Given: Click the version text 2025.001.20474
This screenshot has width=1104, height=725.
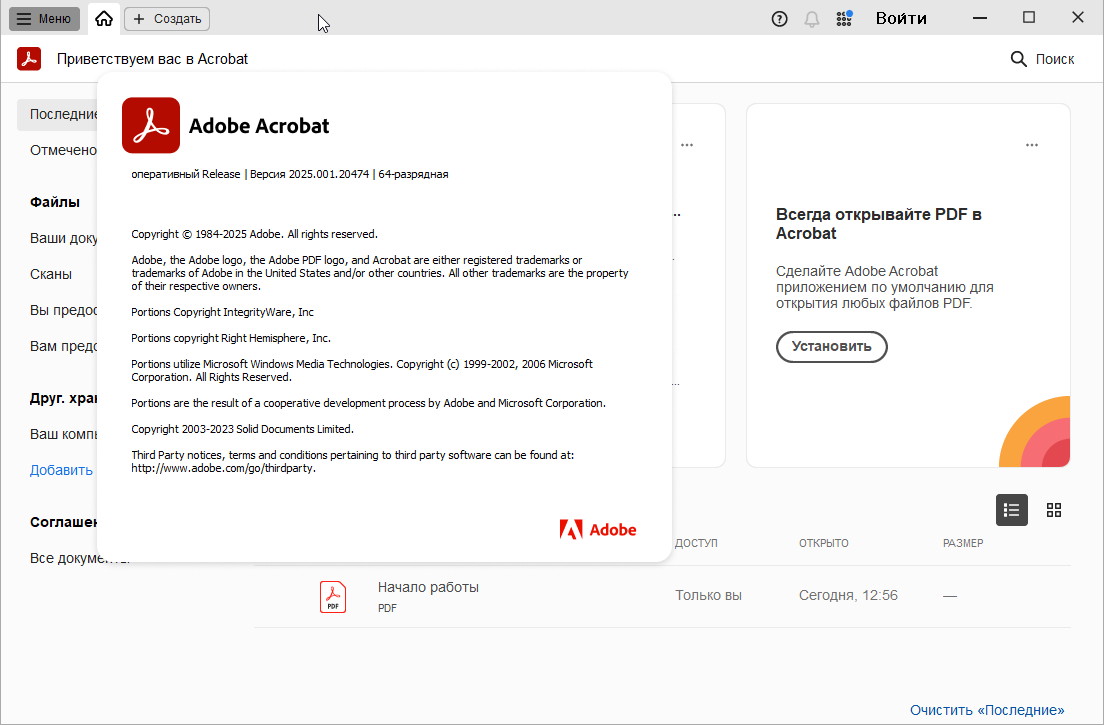Looking at the screenshot, I should pos(329,174).
